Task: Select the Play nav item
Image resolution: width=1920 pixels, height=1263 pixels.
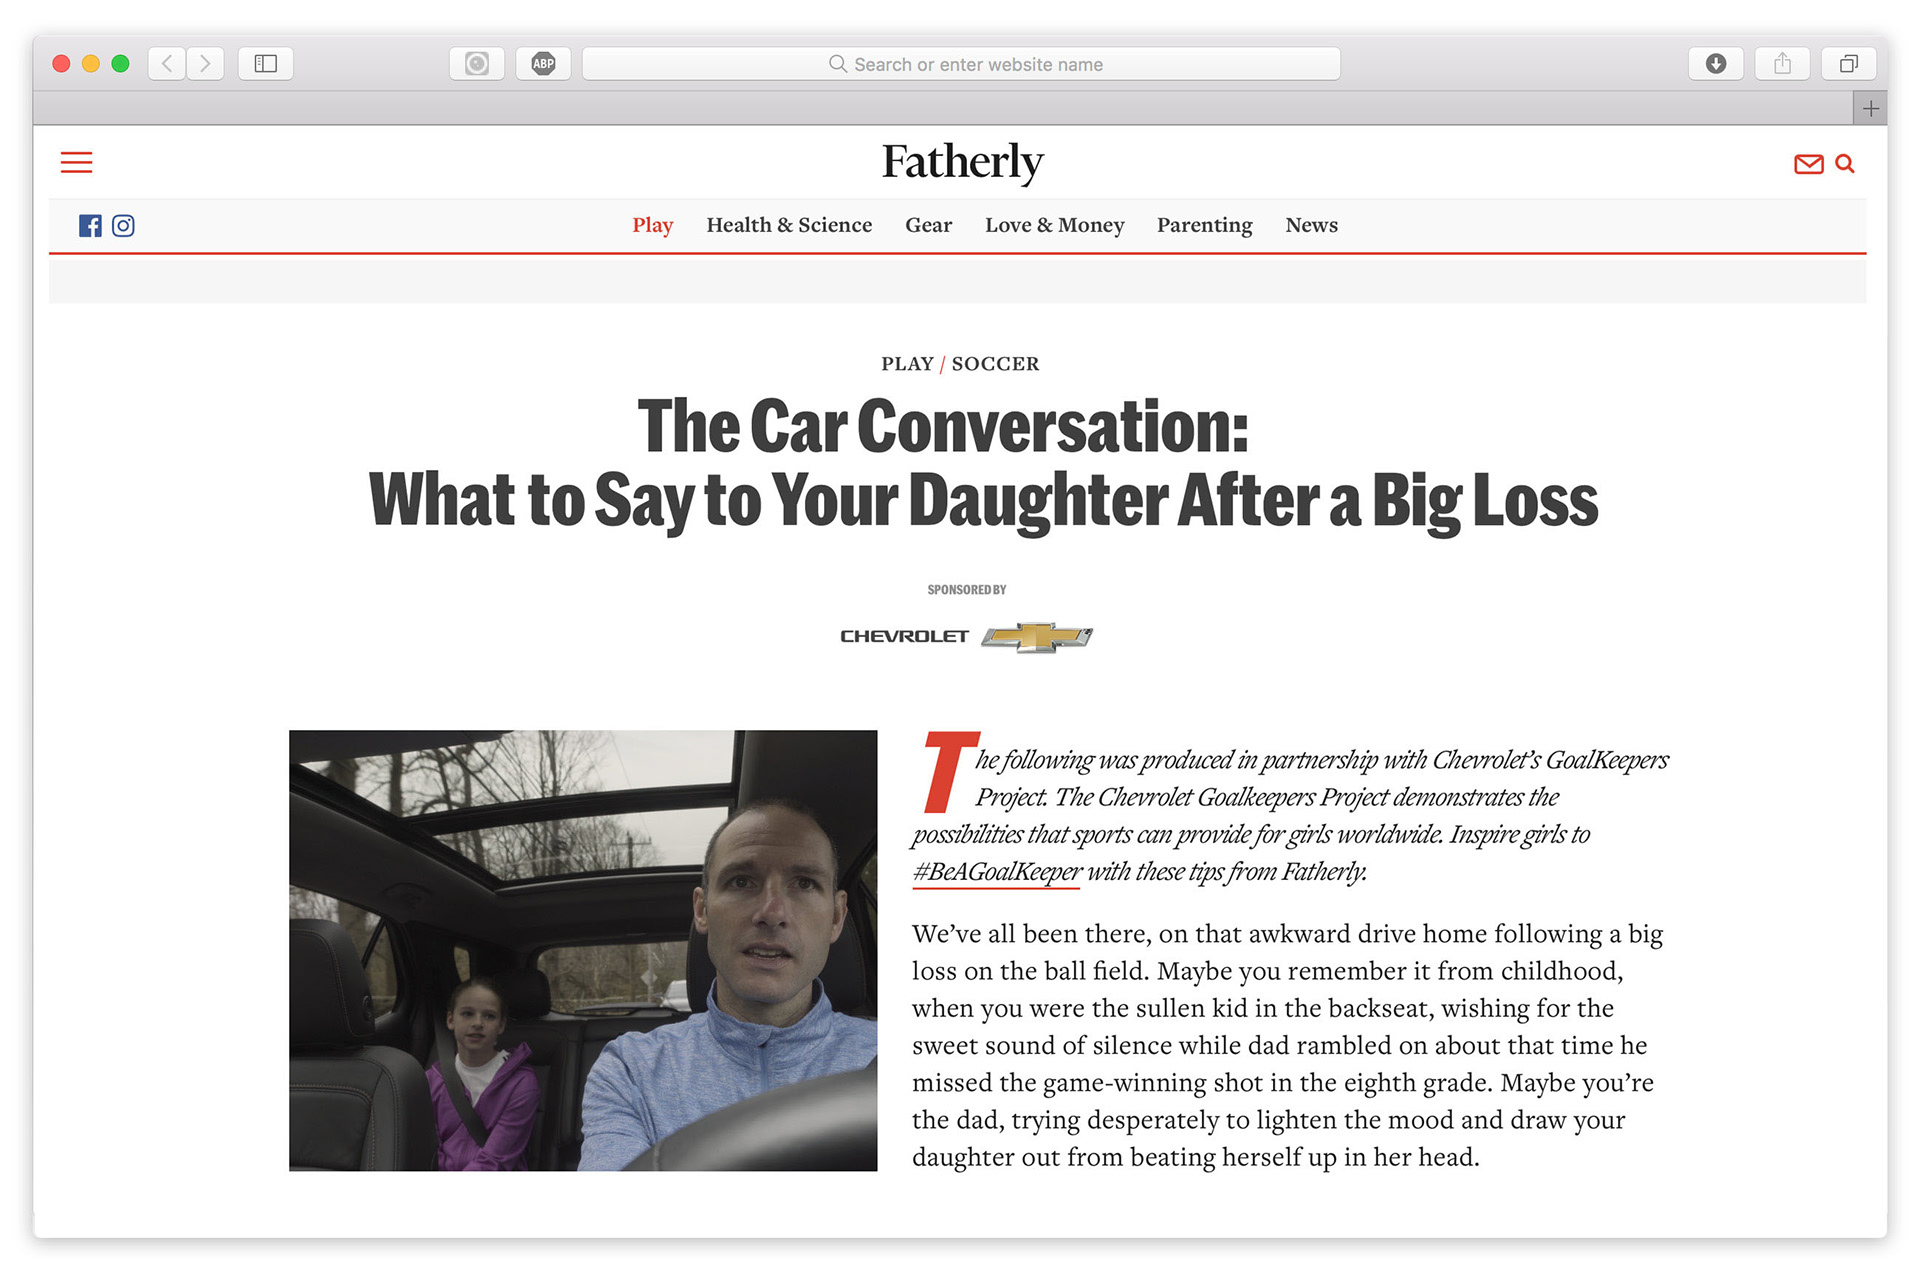Action: 652,225
